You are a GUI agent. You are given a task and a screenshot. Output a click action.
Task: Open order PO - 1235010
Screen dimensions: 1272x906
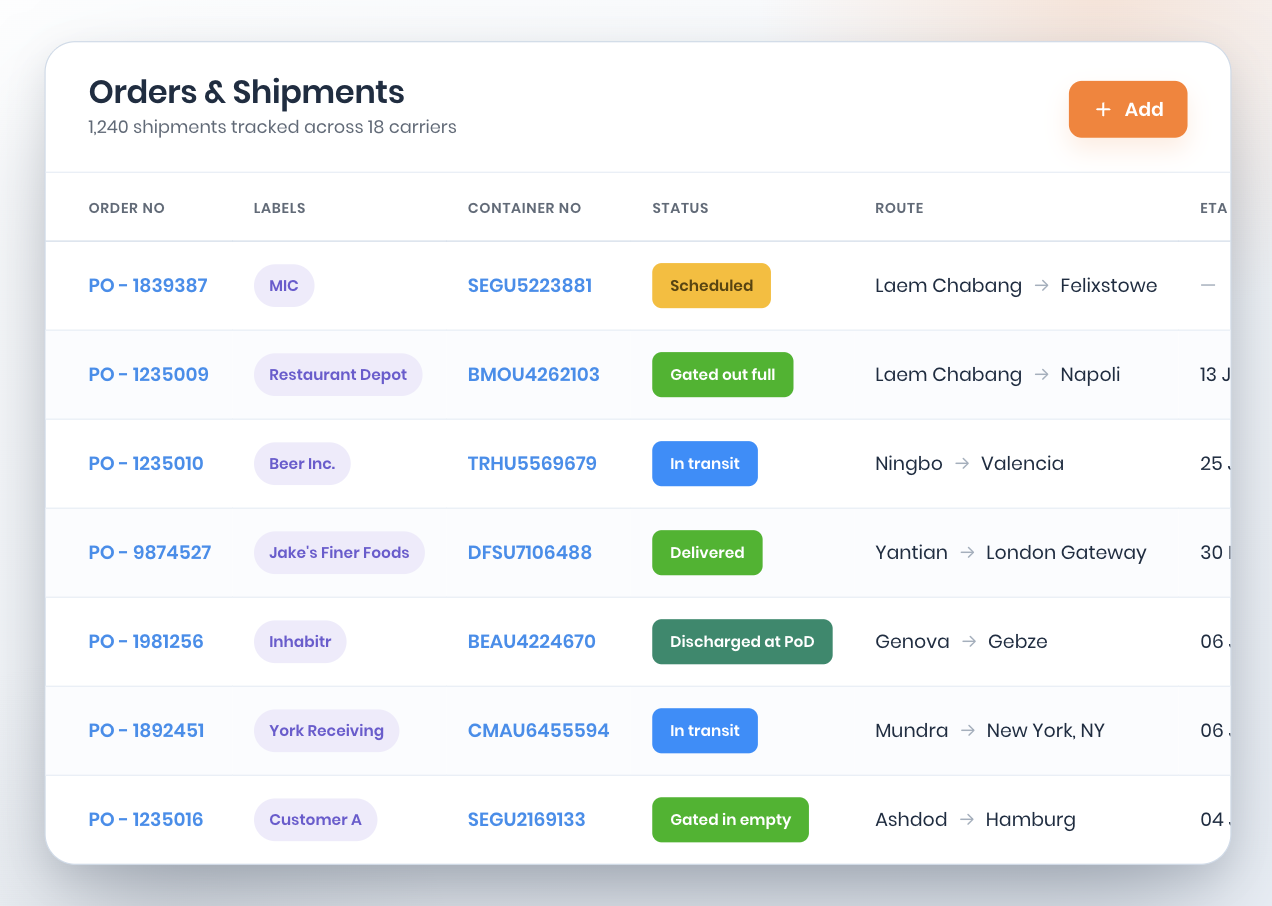[x=146, y=464]
